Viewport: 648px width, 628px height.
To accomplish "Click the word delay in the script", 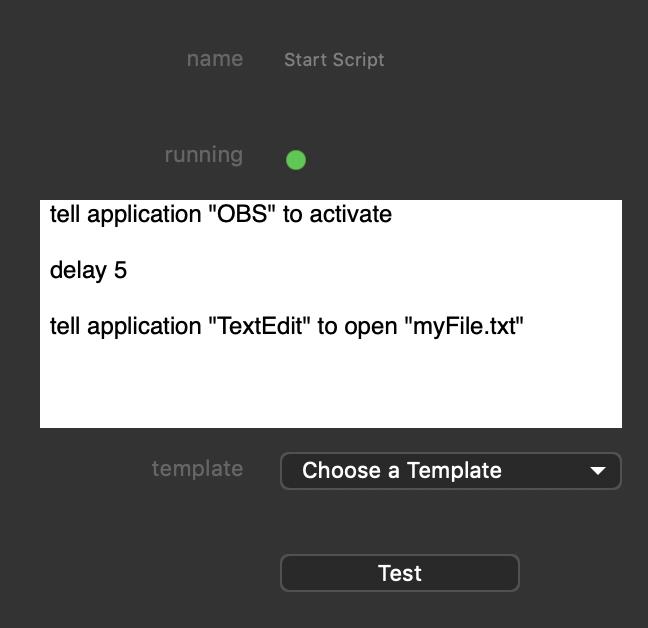I will click(78, 270).
